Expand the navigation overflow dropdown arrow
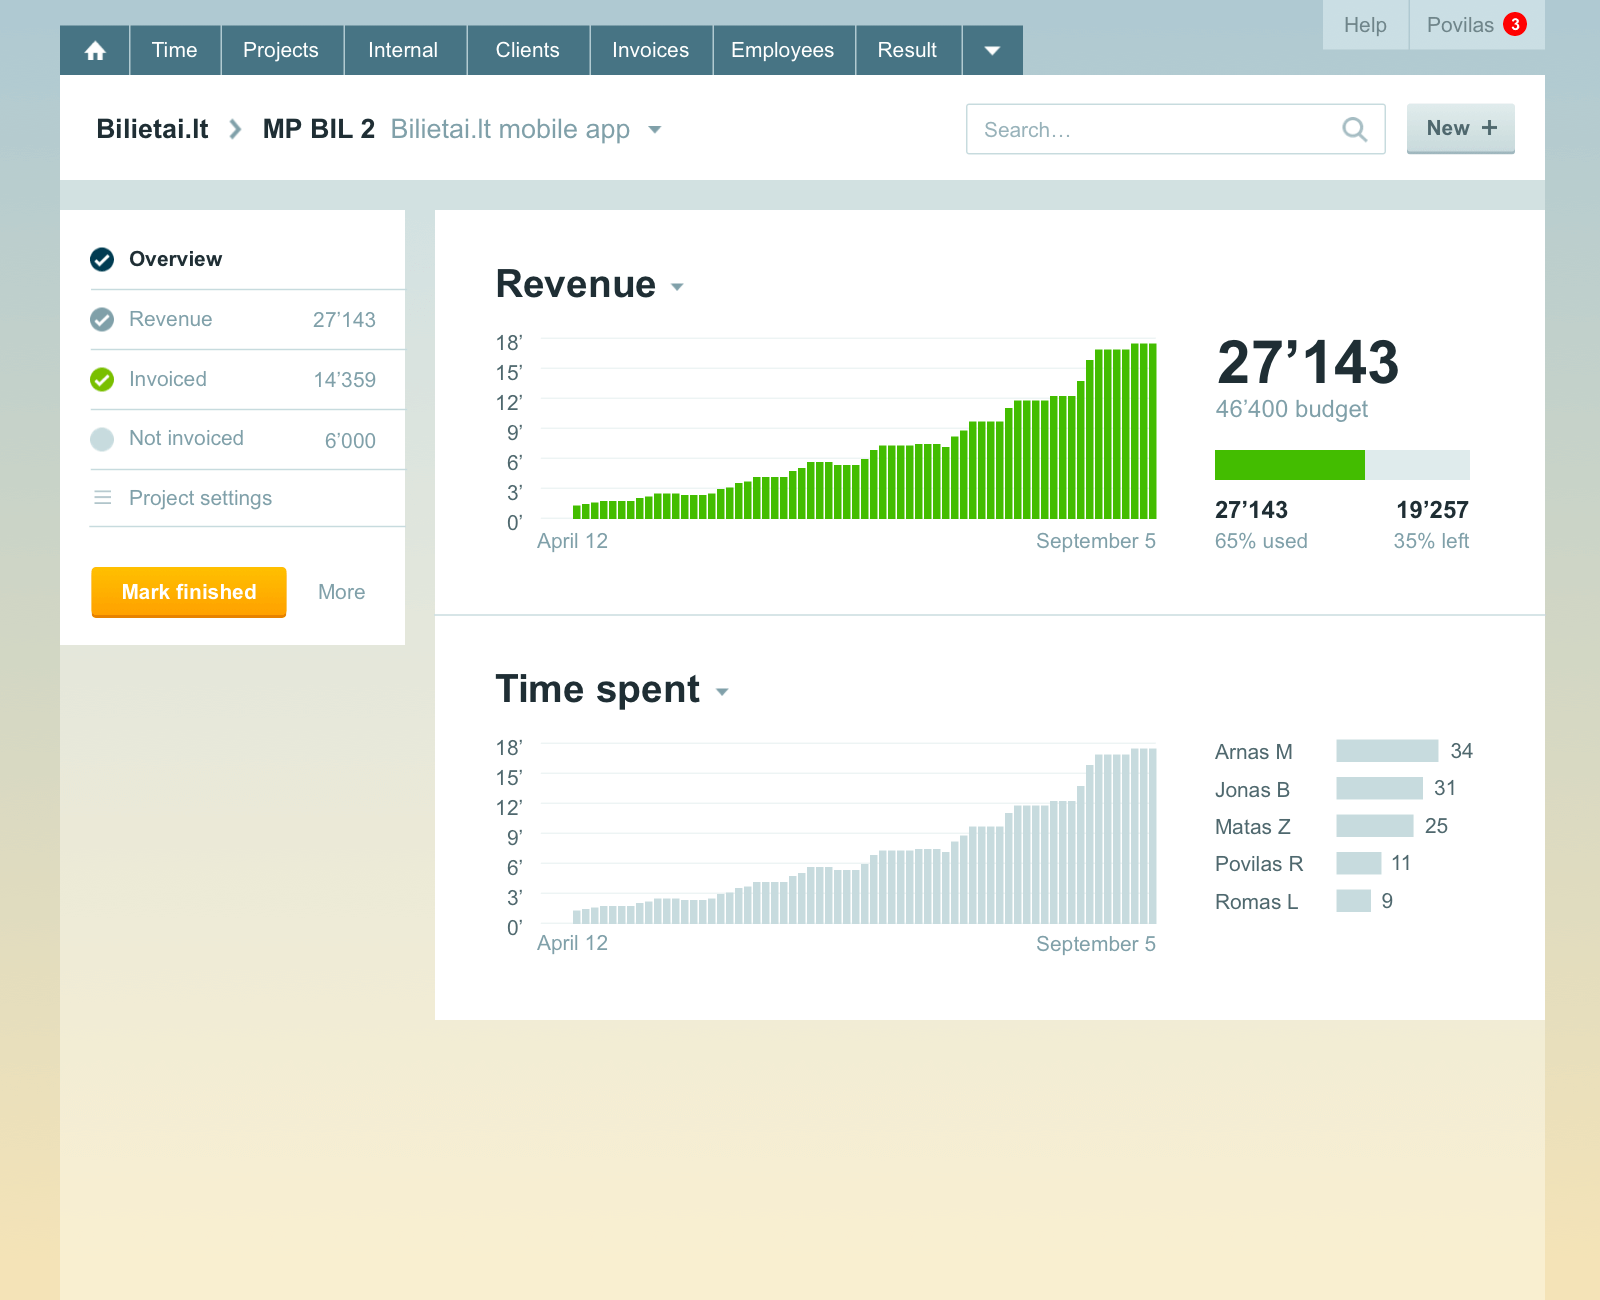Screen dimensions: 1600x1300 click(992, 51)
